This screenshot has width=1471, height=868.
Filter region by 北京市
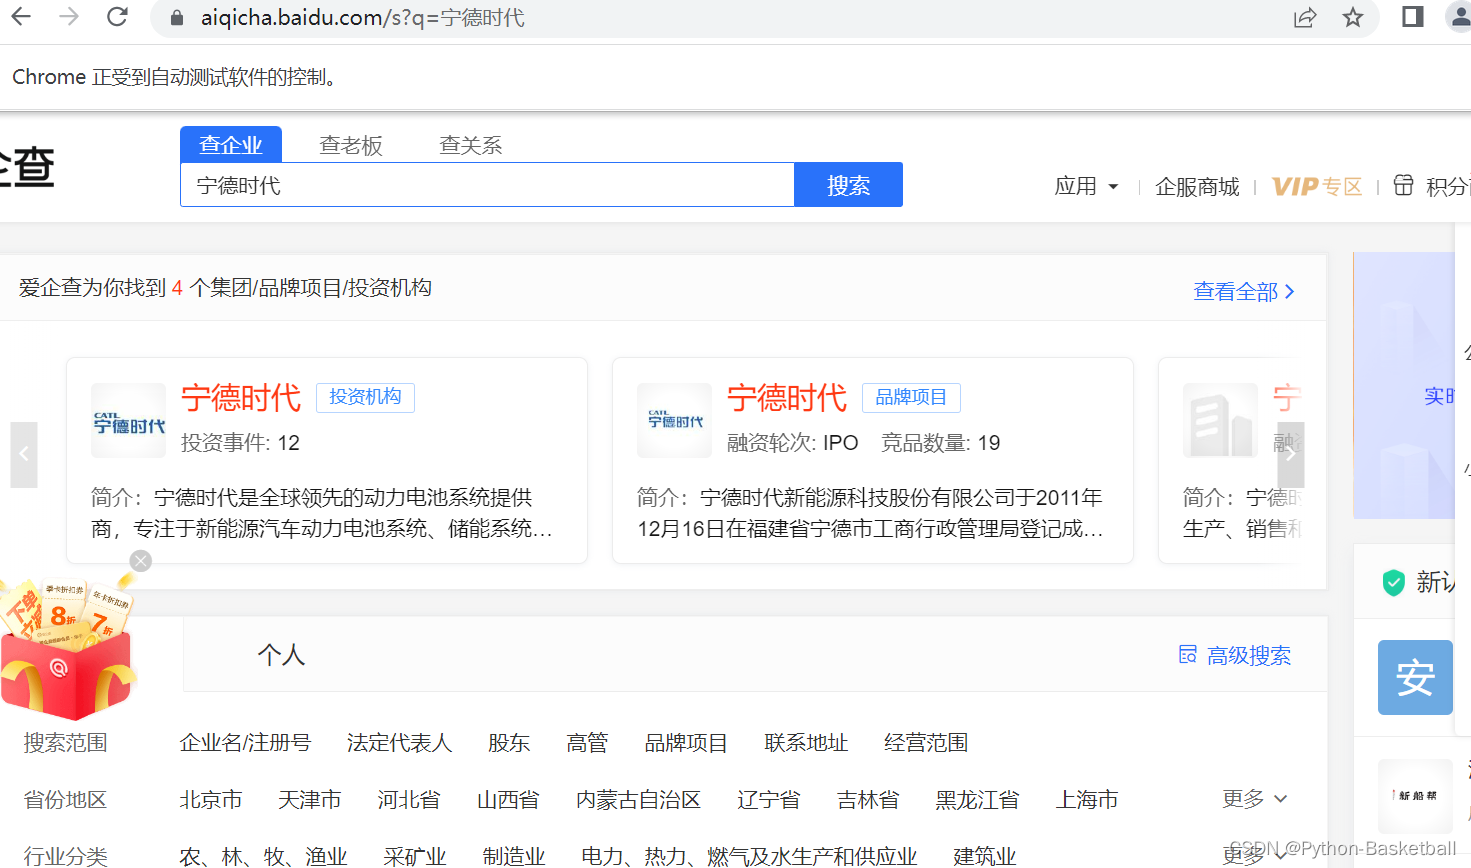(211, 800)
